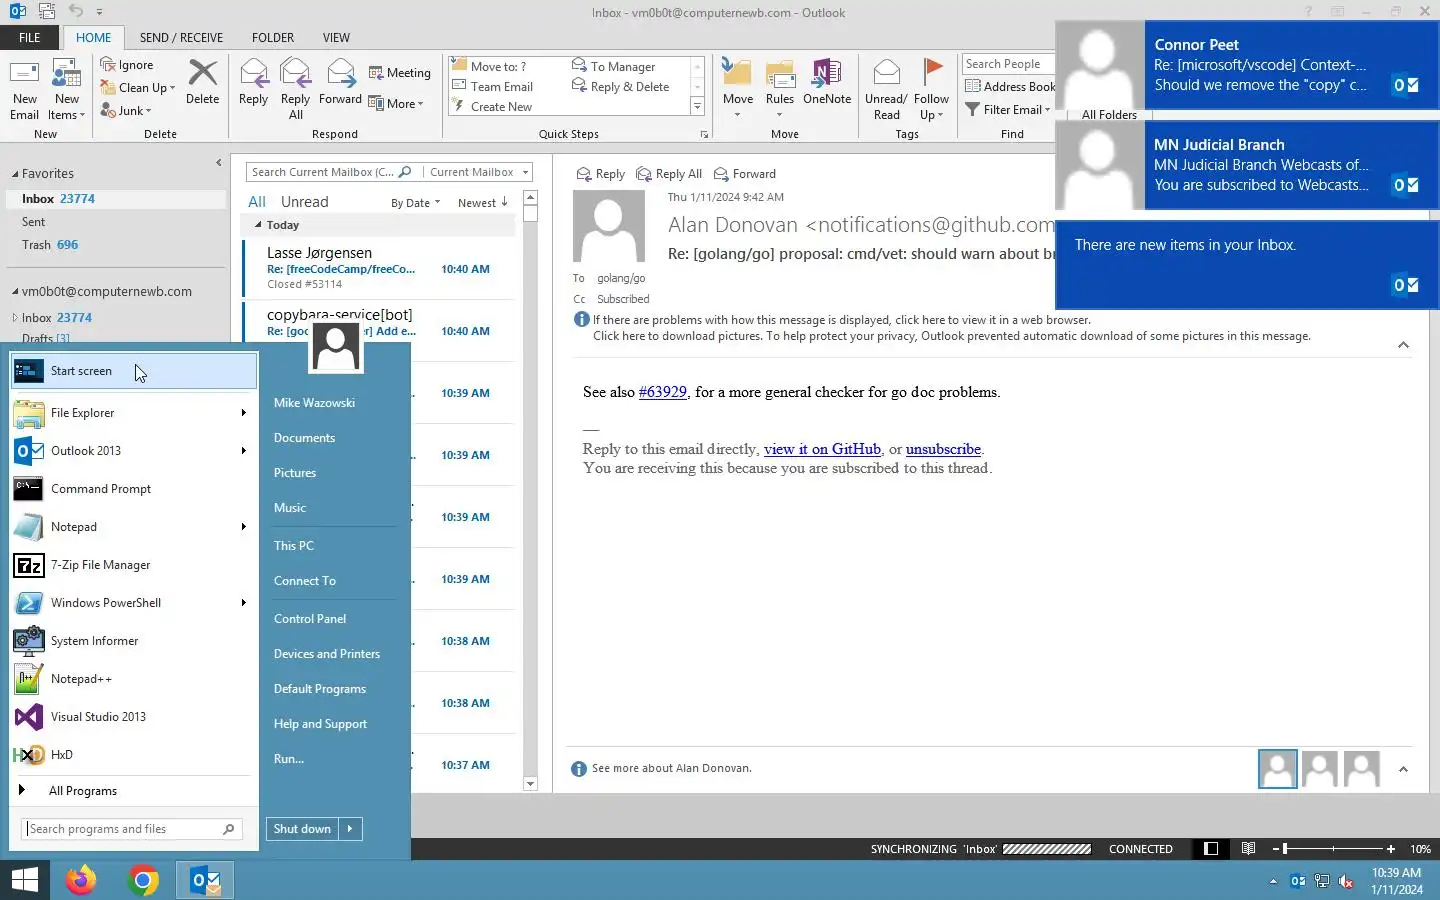The image size is (1440, 900).
Task: Open the By Date sort dropdown
Action: tap(415, 203)
